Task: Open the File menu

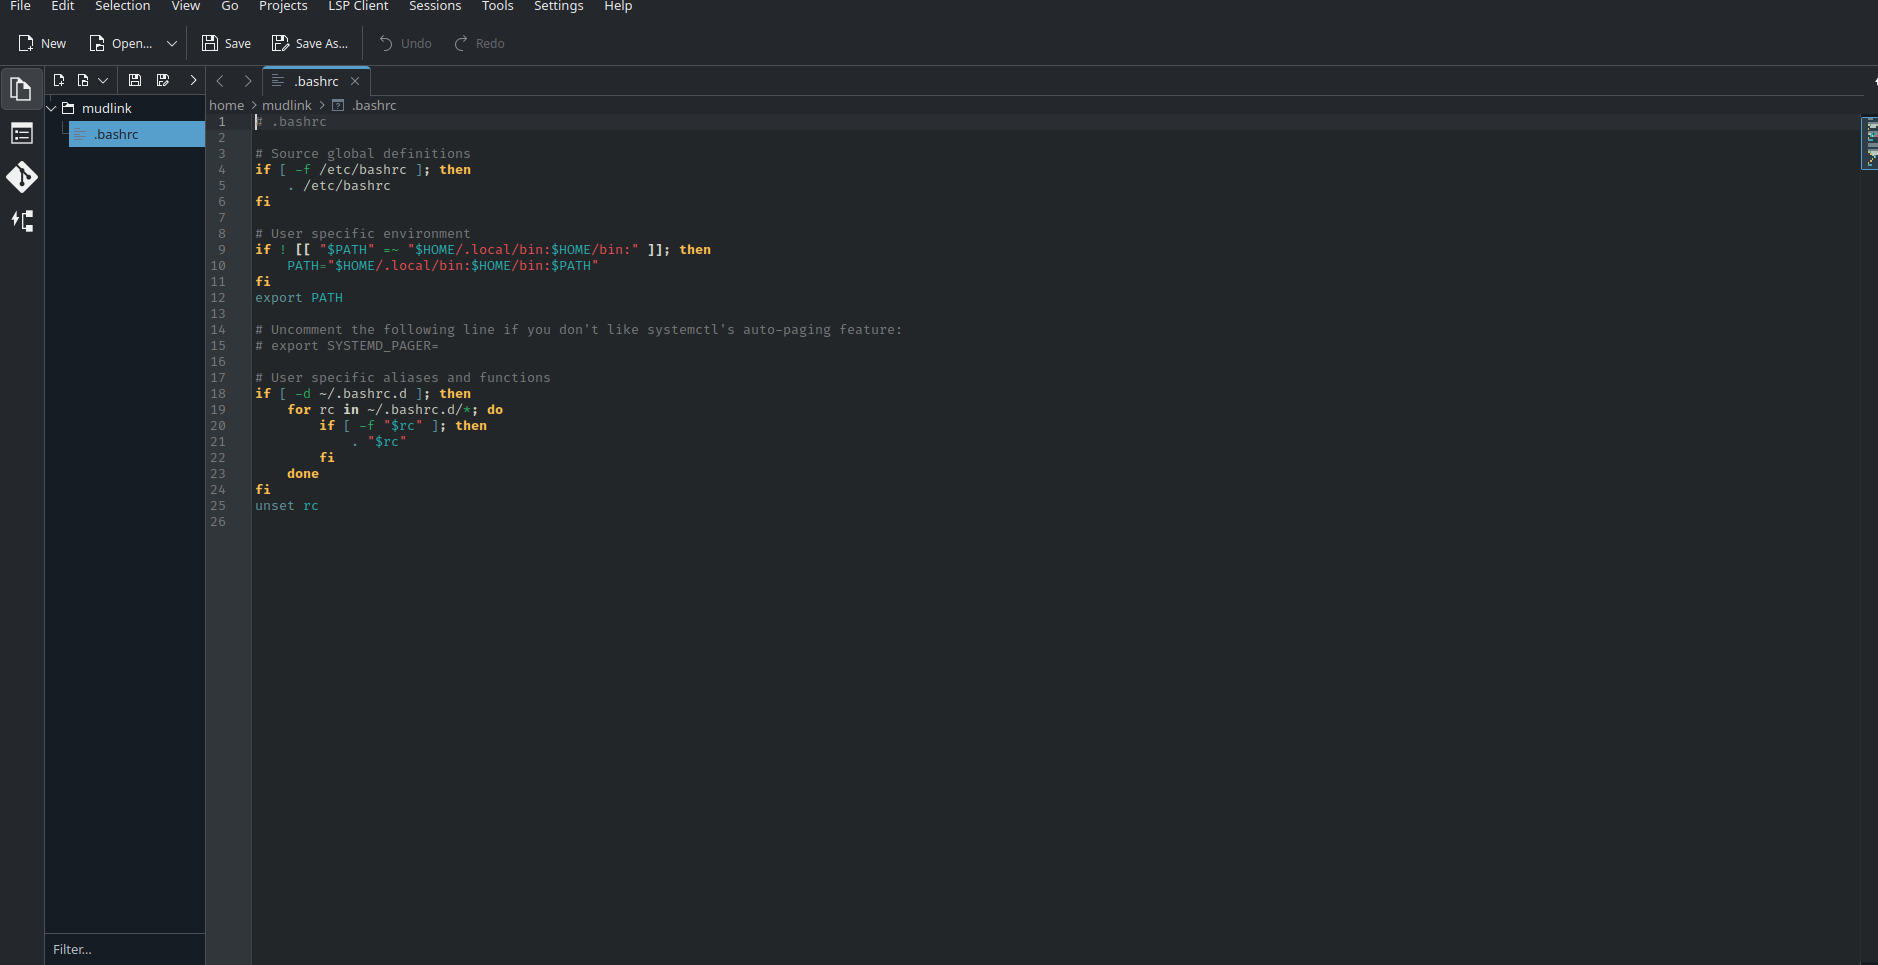Action: (20, 6)
